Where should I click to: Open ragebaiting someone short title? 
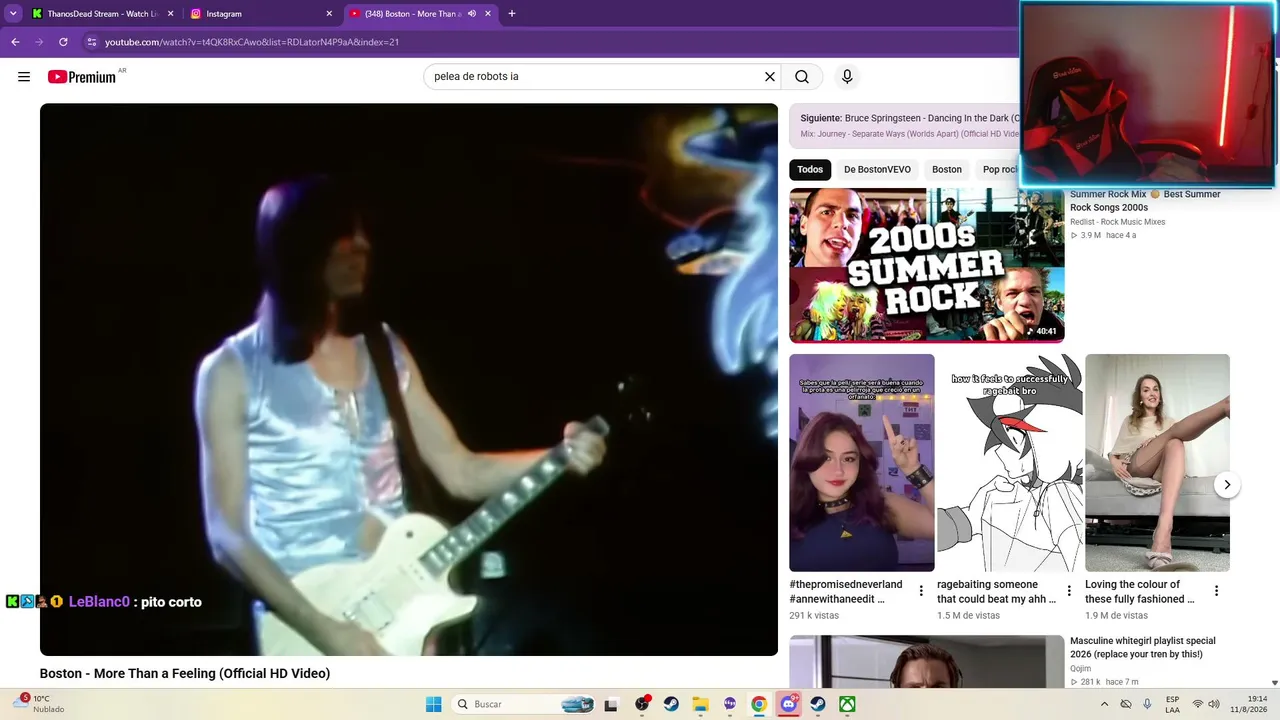[x=997, y=592]
